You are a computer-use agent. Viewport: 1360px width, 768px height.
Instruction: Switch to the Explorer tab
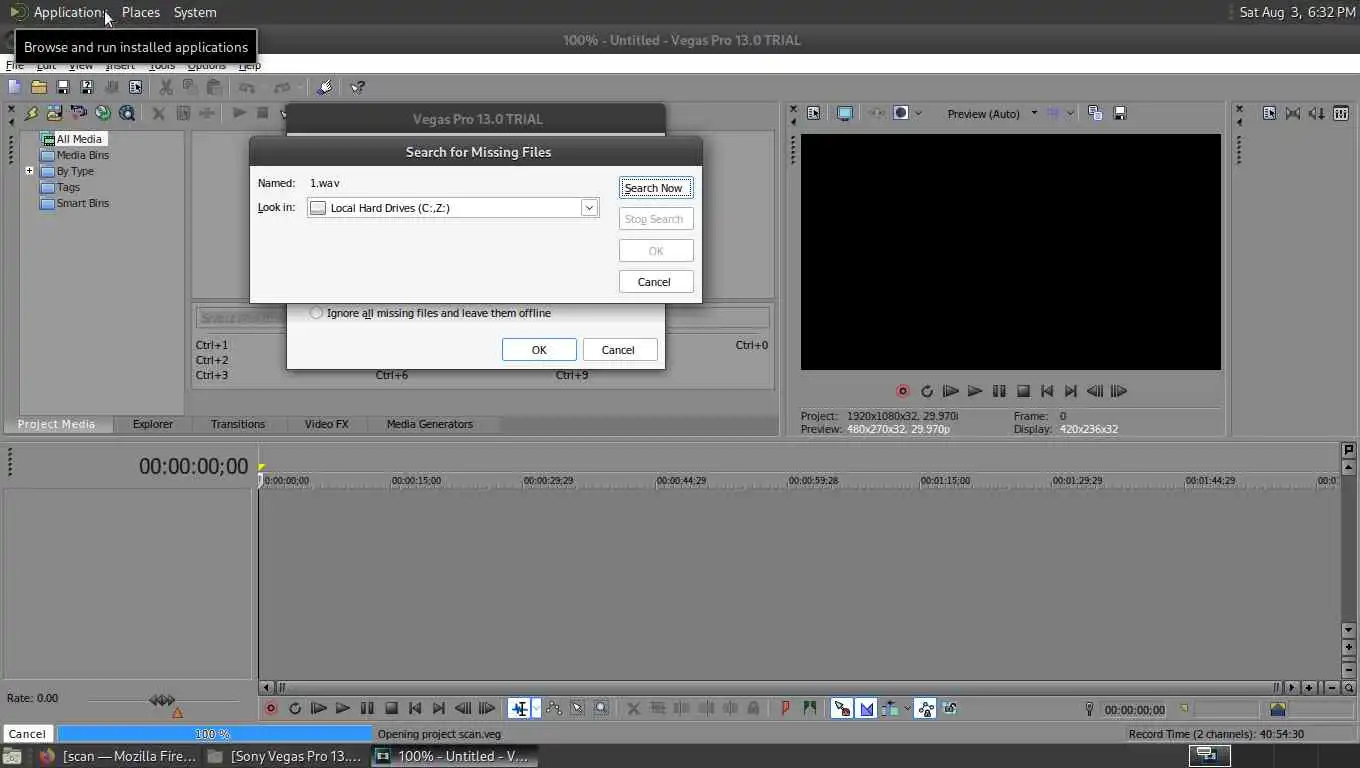point(153,424)
